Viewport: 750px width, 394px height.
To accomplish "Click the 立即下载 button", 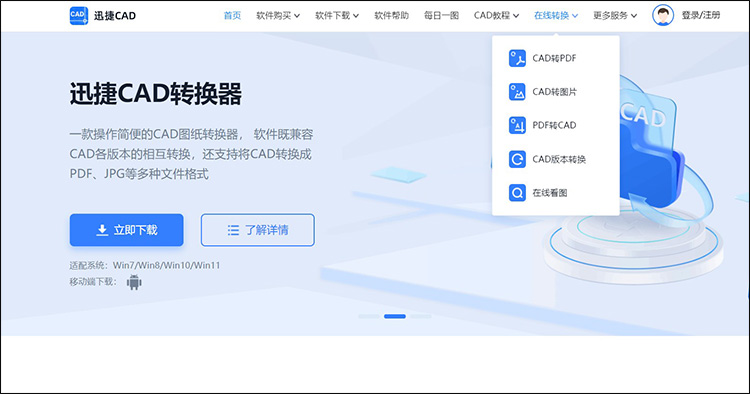I will [126, 230].
